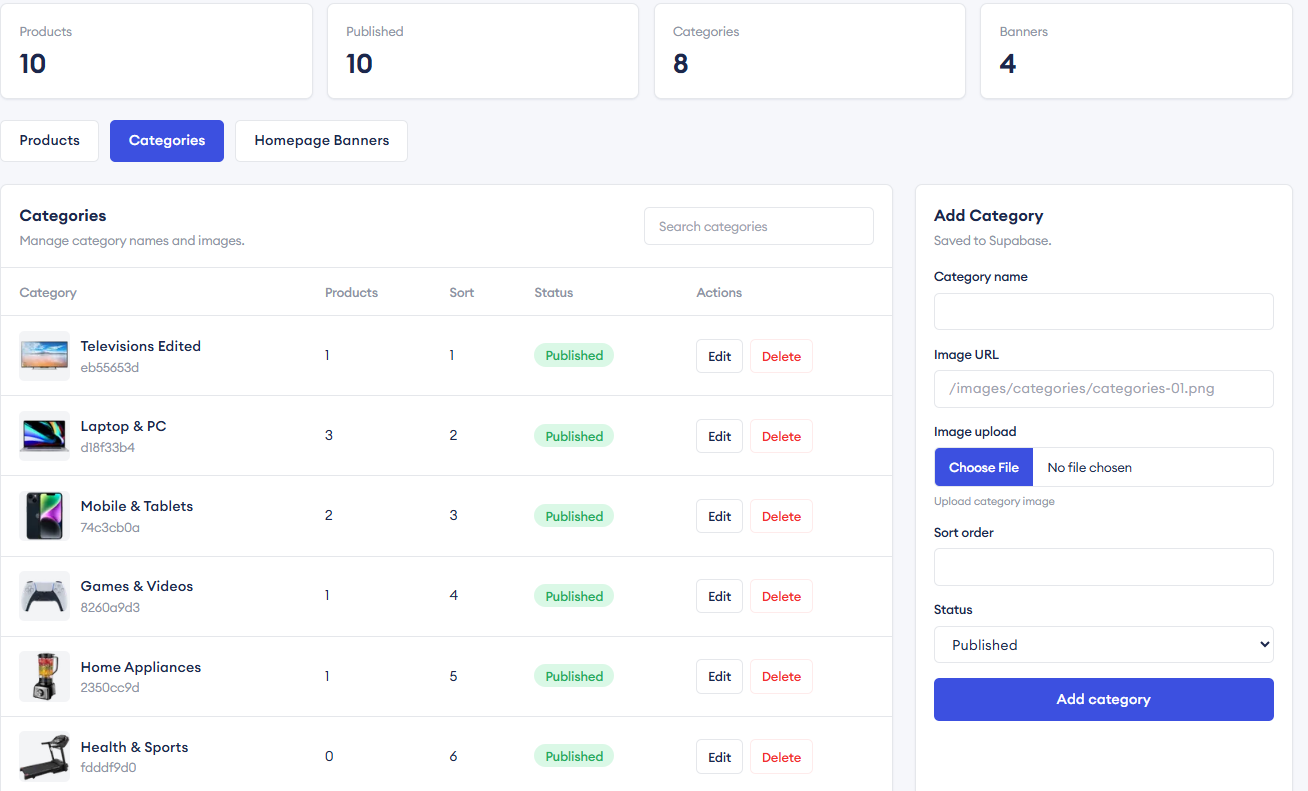Click the Laptop & PC category image
1308x791 pixels.
pyautogui.click(x=44, y=436)
